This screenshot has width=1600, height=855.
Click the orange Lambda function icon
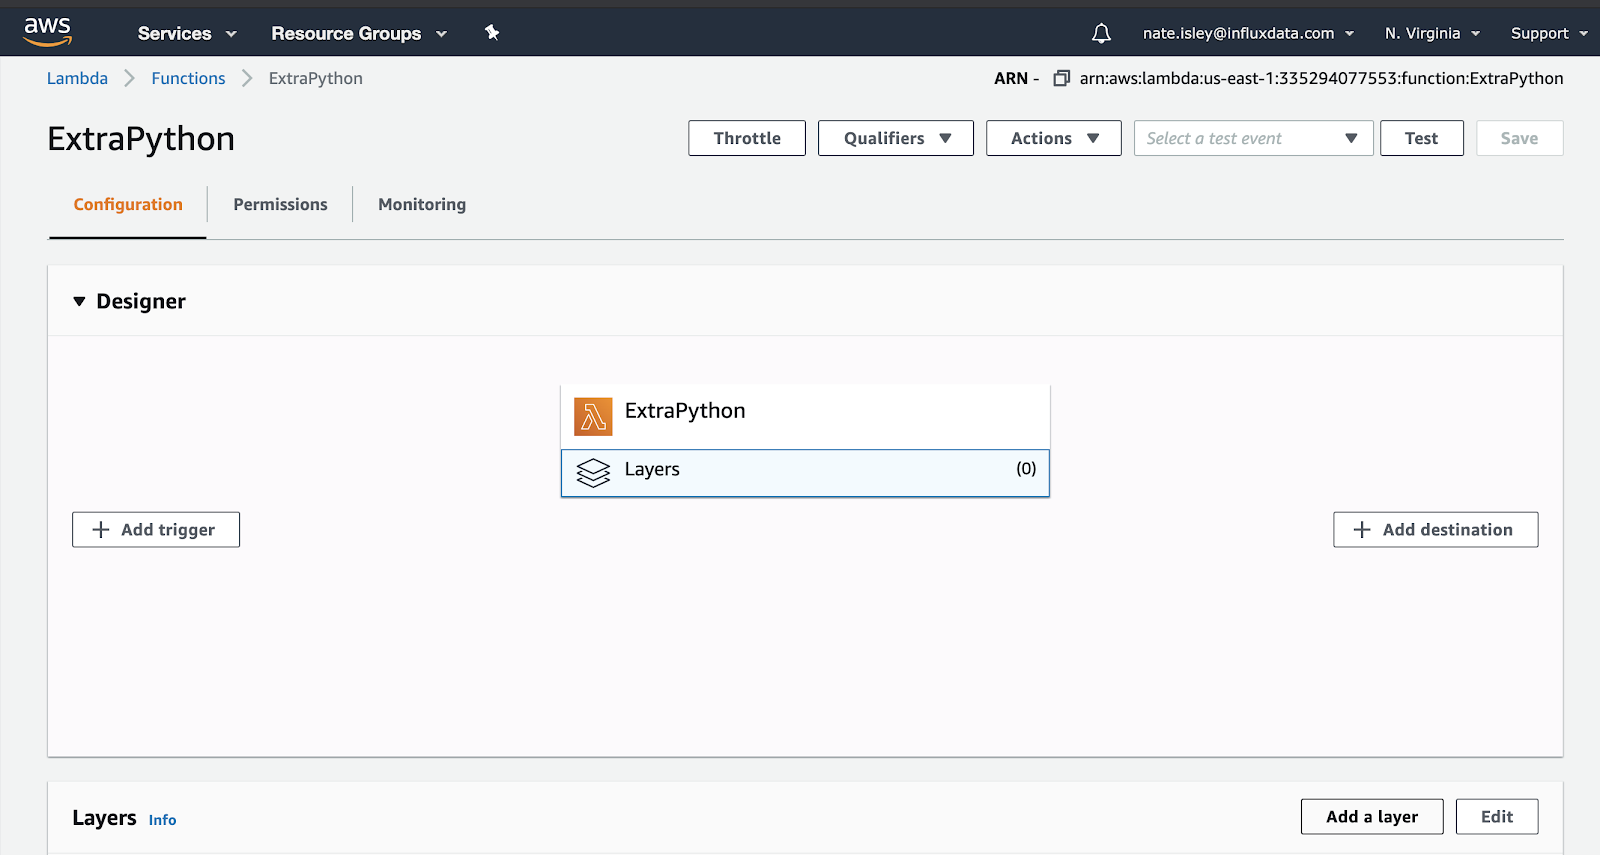click(593, 417)
